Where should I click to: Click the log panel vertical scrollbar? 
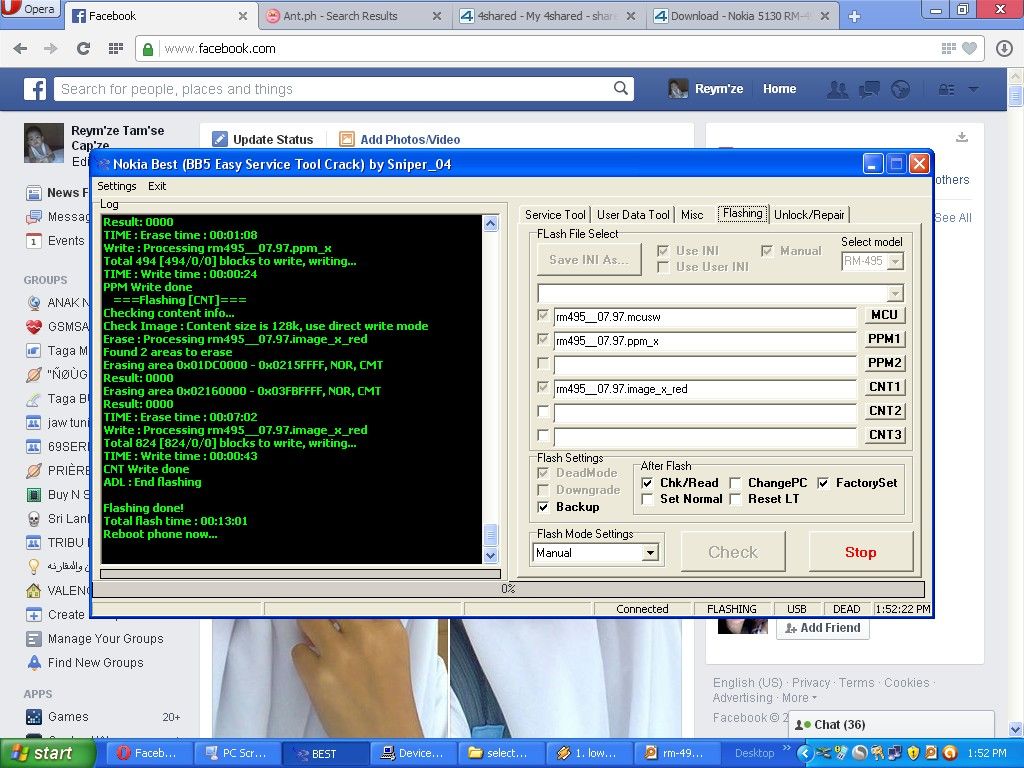(x=490, y=380)
